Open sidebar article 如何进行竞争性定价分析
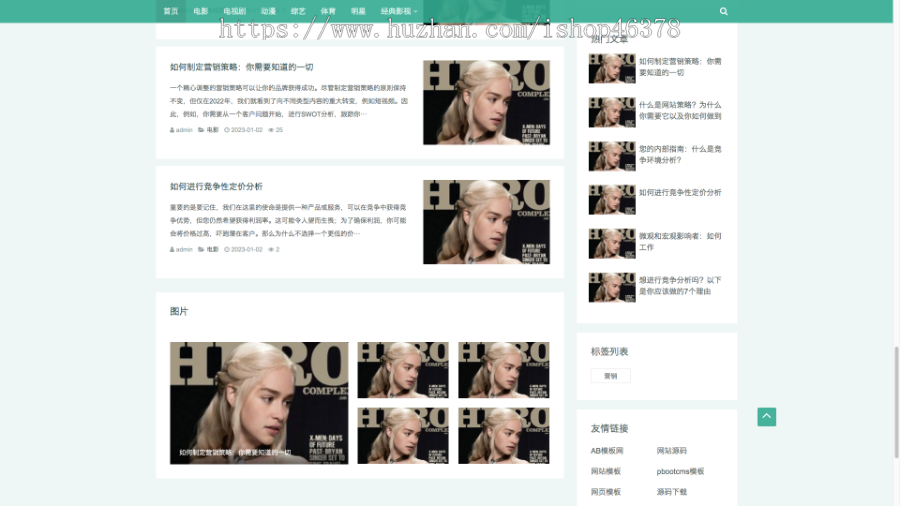 (680, 193)
